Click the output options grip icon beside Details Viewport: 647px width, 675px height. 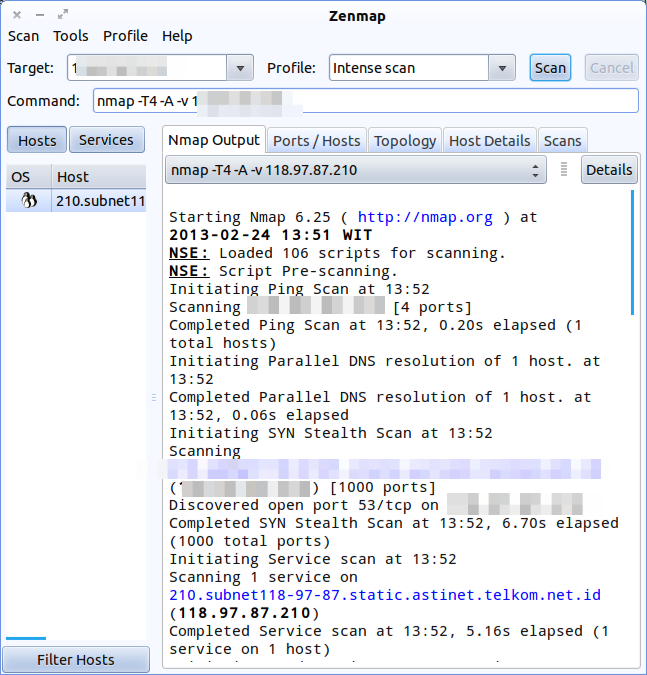pos(564,169)
